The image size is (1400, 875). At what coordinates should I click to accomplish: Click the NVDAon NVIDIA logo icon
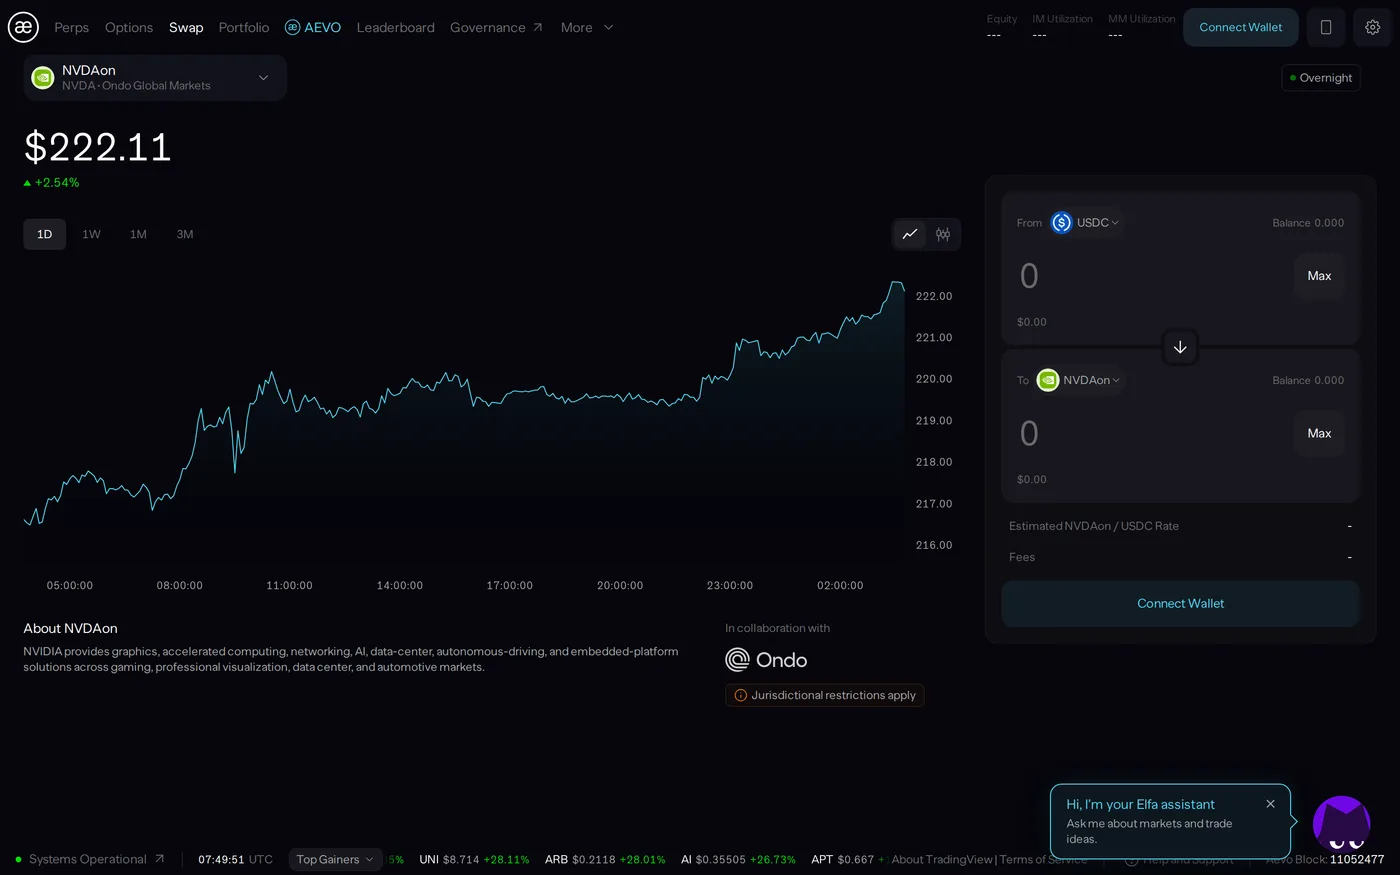[43, 78]
